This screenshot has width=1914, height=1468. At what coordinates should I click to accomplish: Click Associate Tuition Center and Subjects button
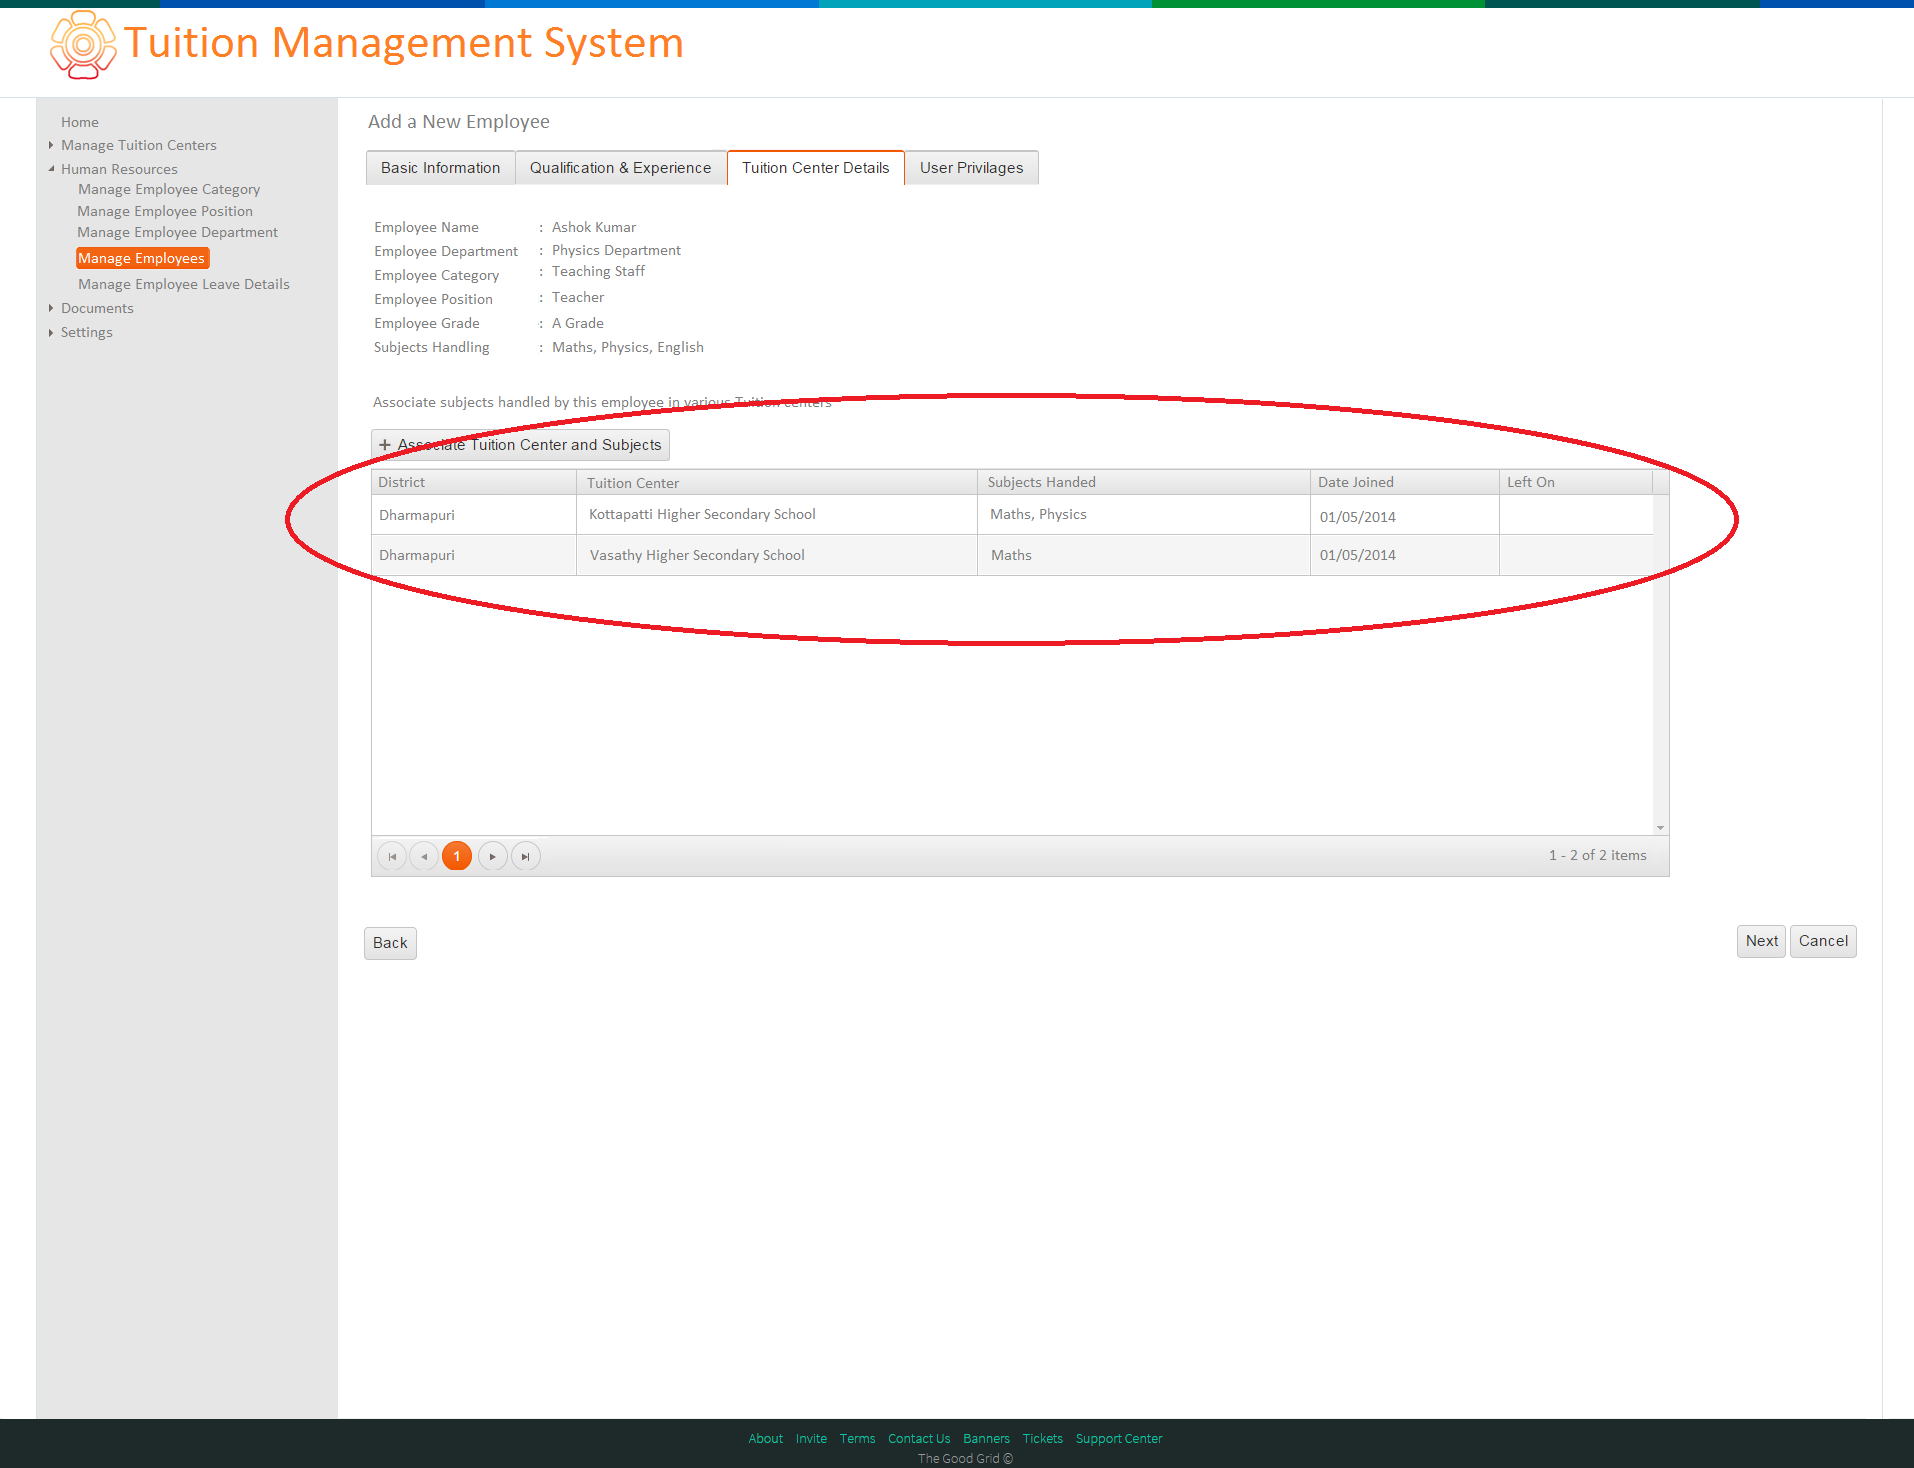coord(520,445)
